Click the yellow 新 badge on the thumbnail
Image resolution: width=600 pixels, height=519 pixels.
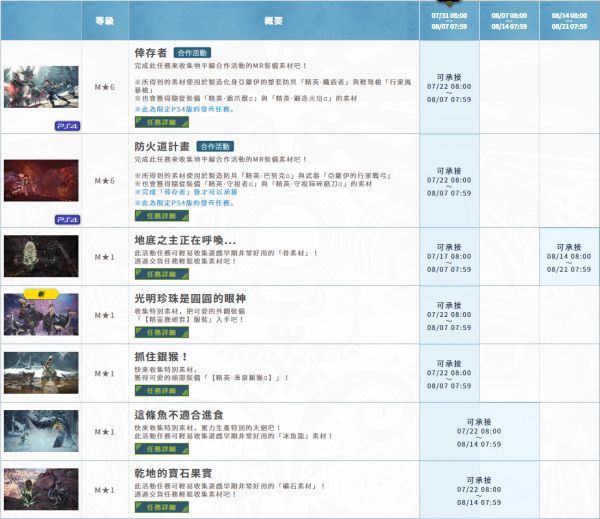pos(41,294)
